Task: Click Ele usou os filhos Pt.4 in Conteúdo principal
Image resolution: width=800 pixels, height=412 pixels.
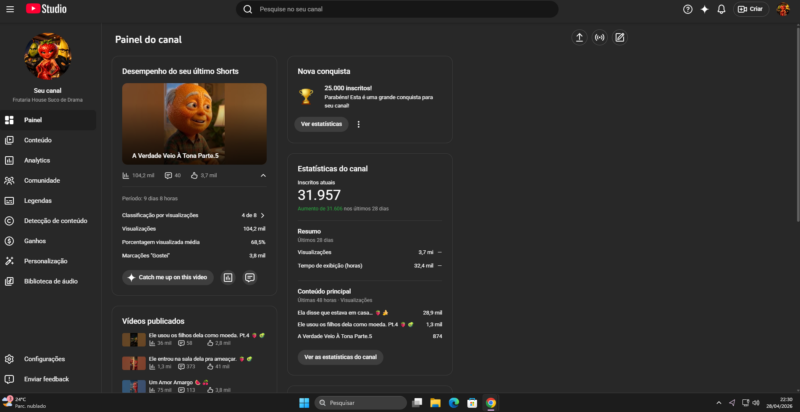Action: point(370,324)
